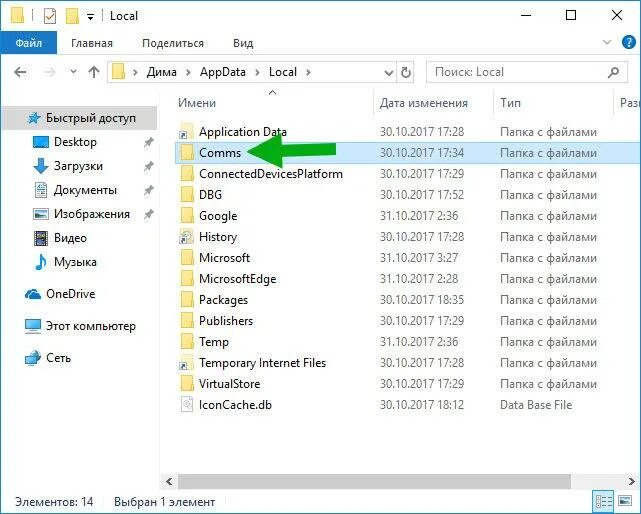Select the ConnectedDevicesPlatform folder

tap(271, 174)
